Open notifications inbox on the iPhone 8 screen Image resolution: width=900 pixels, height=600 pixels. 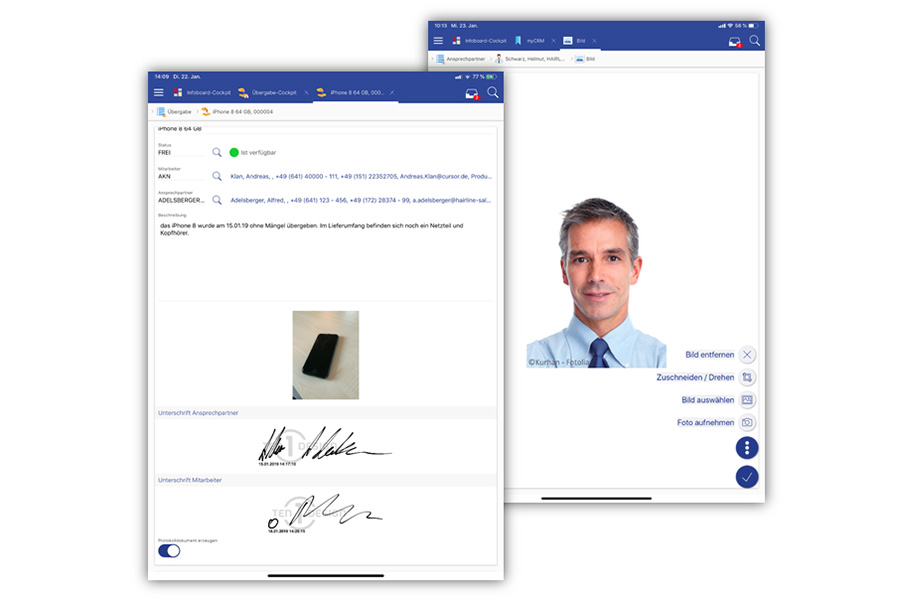point(472,93)
